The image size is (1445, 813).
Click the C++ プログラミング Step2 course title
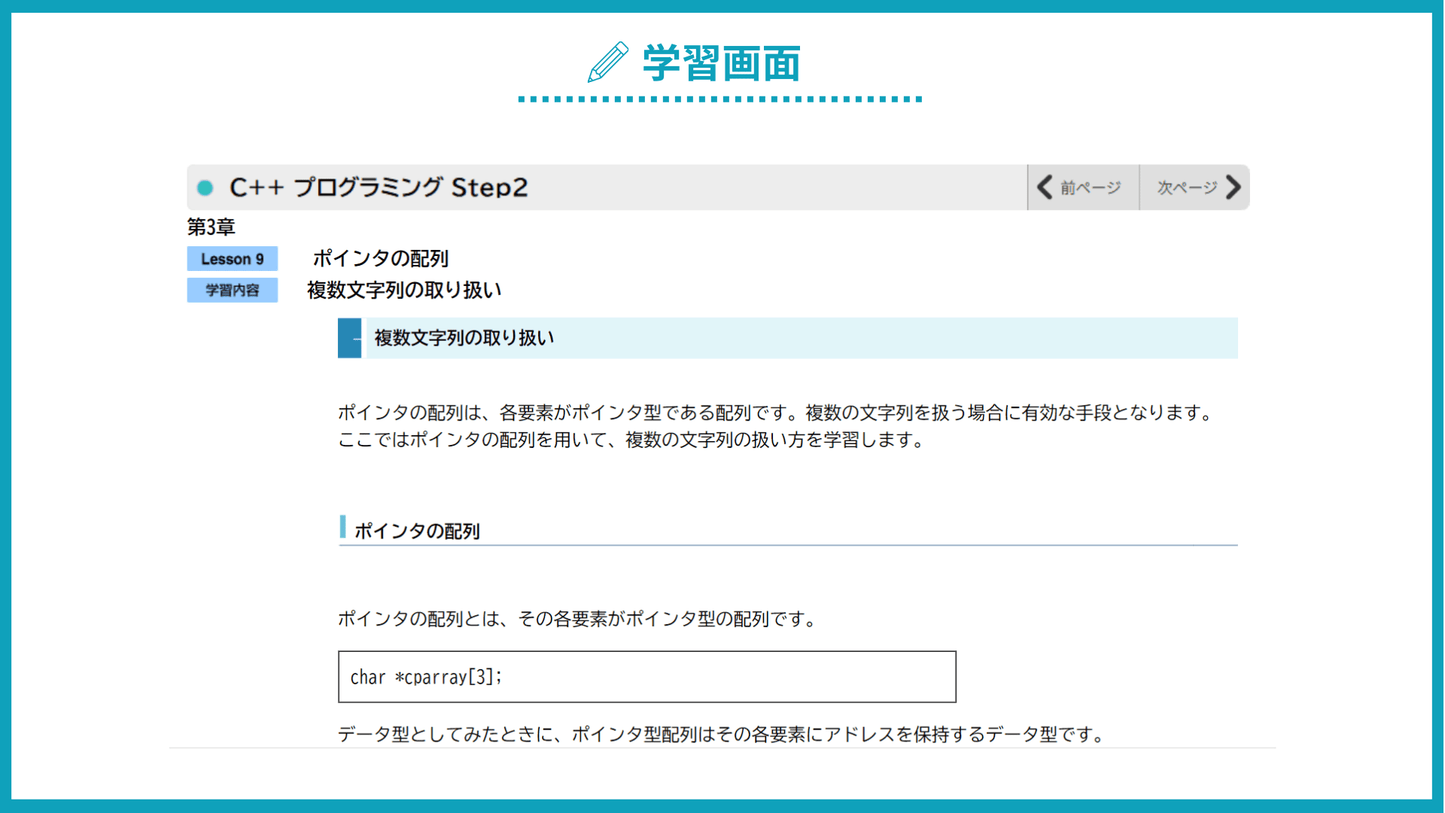tap(378, 188)
